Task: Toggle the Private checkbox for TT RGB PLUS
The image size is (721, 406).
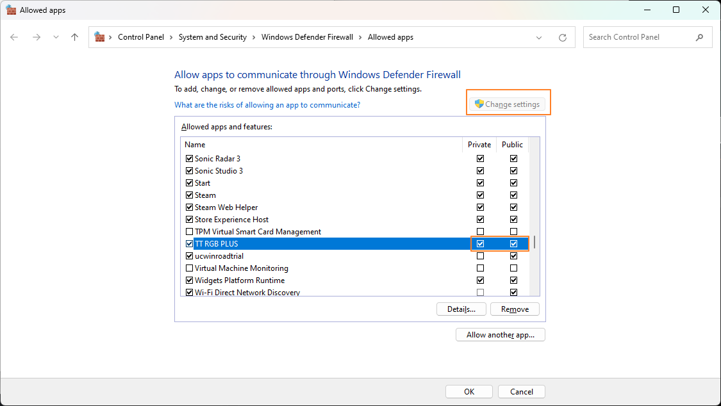Action: [x=480, y=244]
